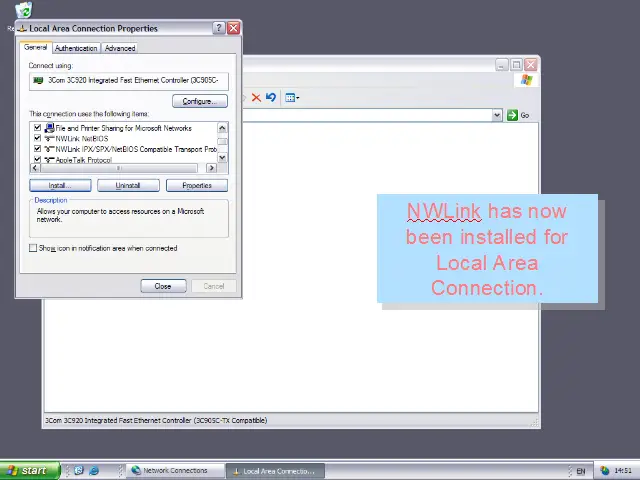Click the NWLink NetBIOS protocol icon
The height and width of the screenshot is (480, 640).
49,139
